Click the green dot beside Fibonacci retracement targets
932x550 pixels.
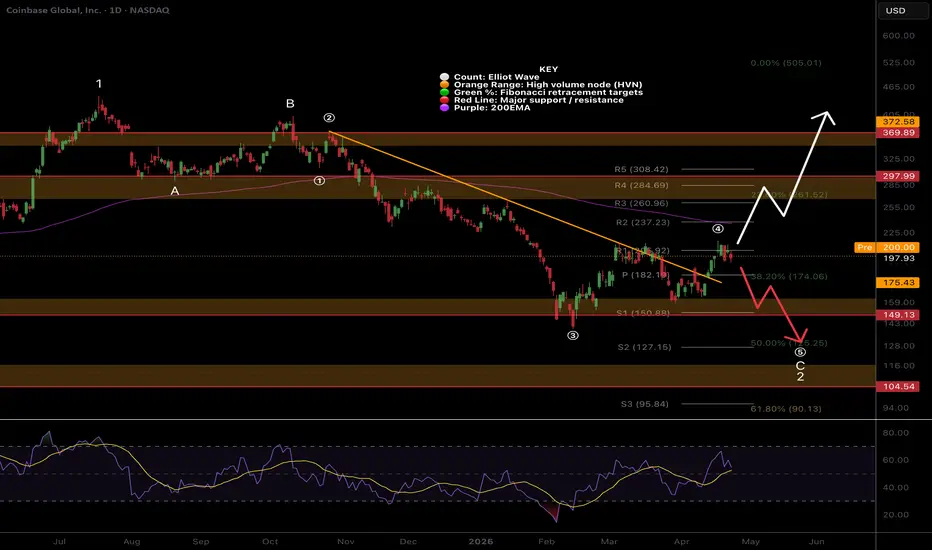(444, 92)
